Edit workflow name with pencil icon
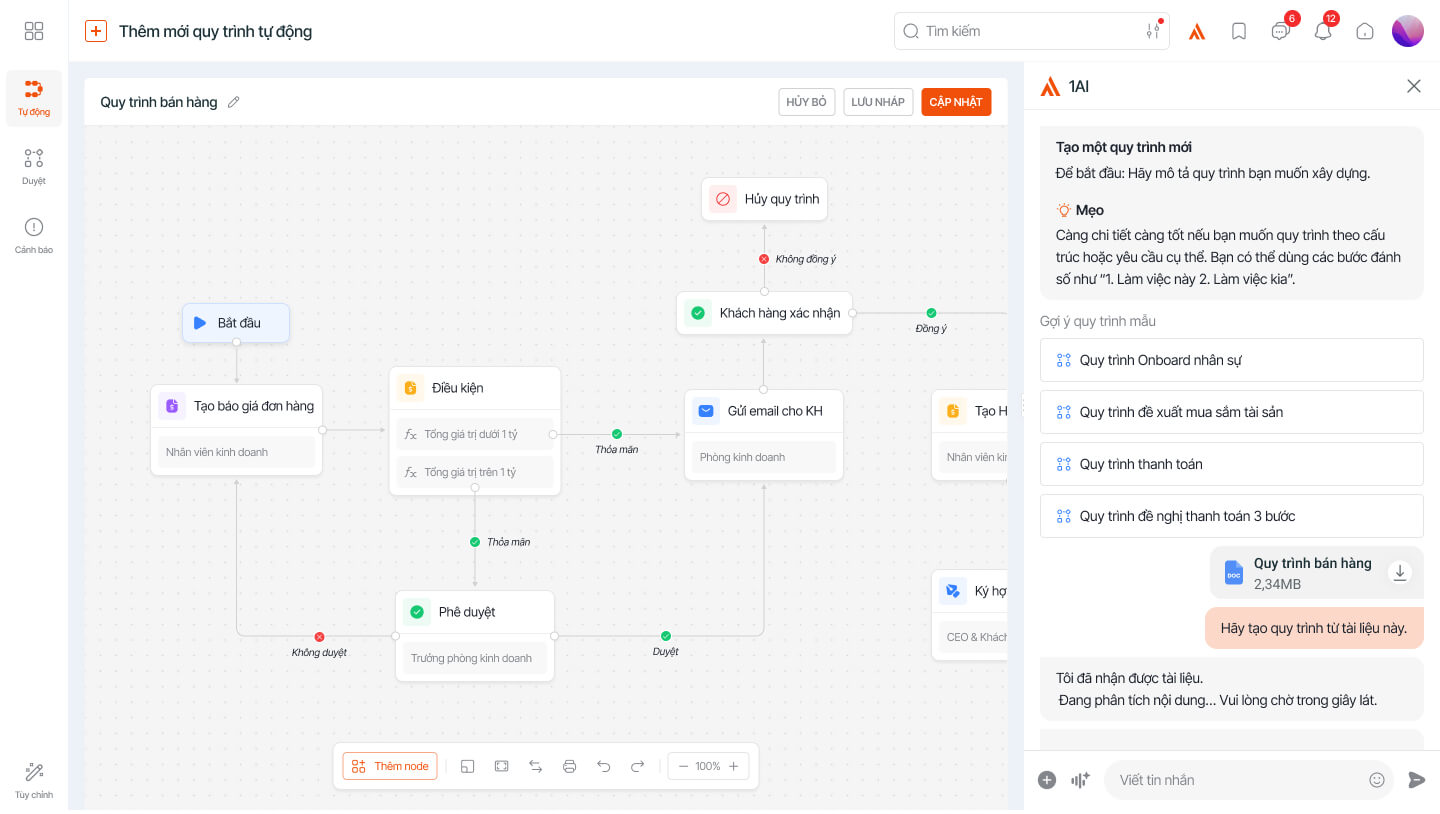 pyautogui.click(x=234, y=102)
